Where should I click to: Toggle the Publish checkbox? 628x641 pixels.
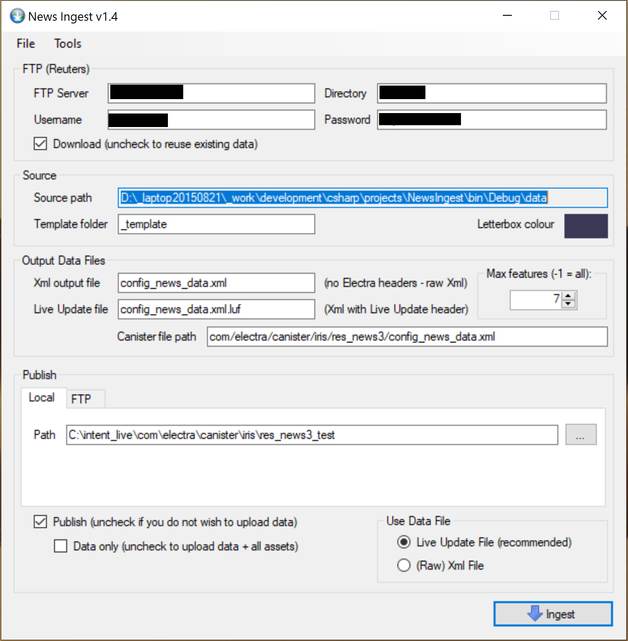pos(41,522)
